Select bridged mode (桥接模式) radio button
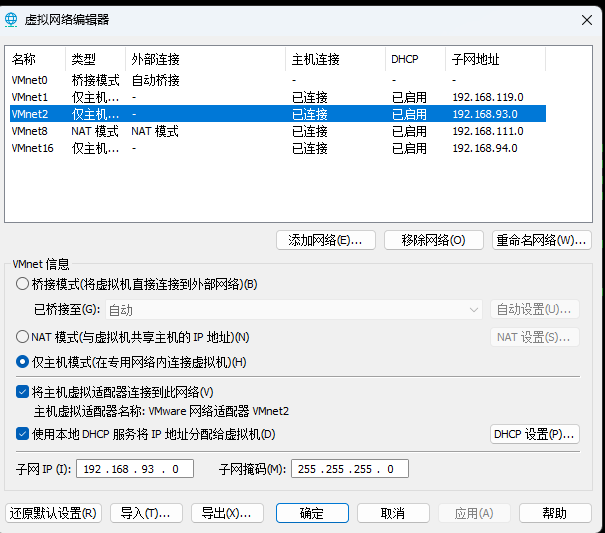Image resolution: width=605 pixels, height=533 pixels. [x=23, y=284]
